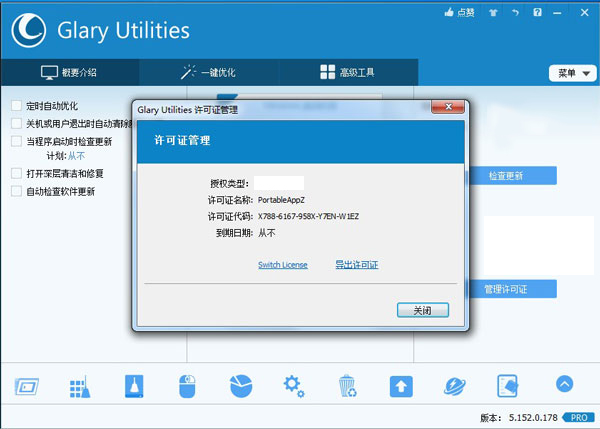
Task: Open the file shredder document icon
Action: click(x=507, y=386)
